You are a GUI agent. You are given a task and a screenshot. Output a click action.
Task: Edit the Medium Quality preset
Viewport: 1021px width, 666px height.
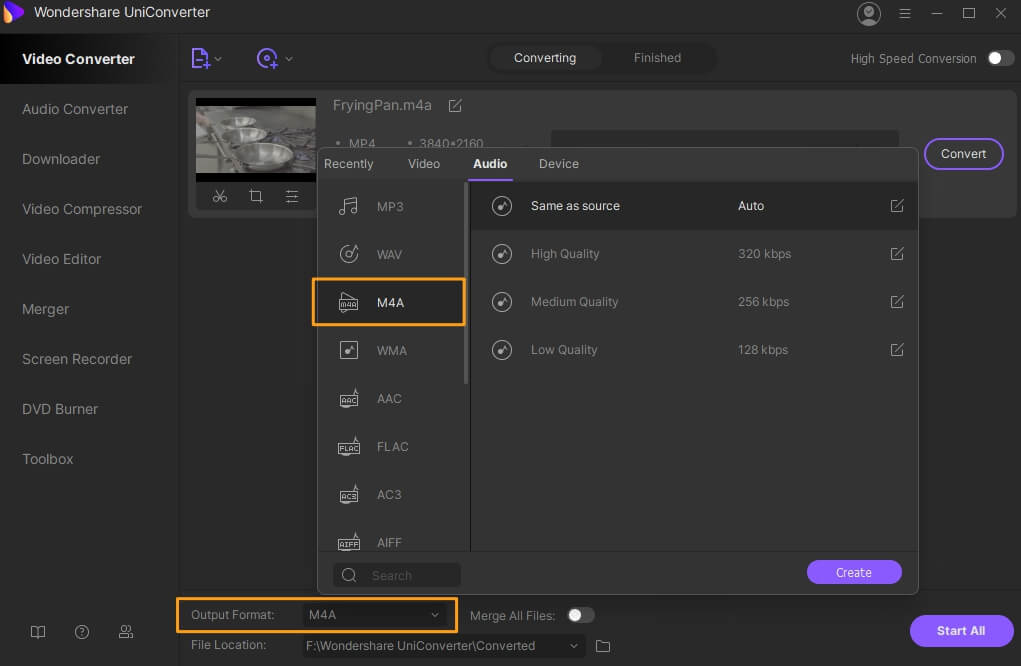coord(897,302)
